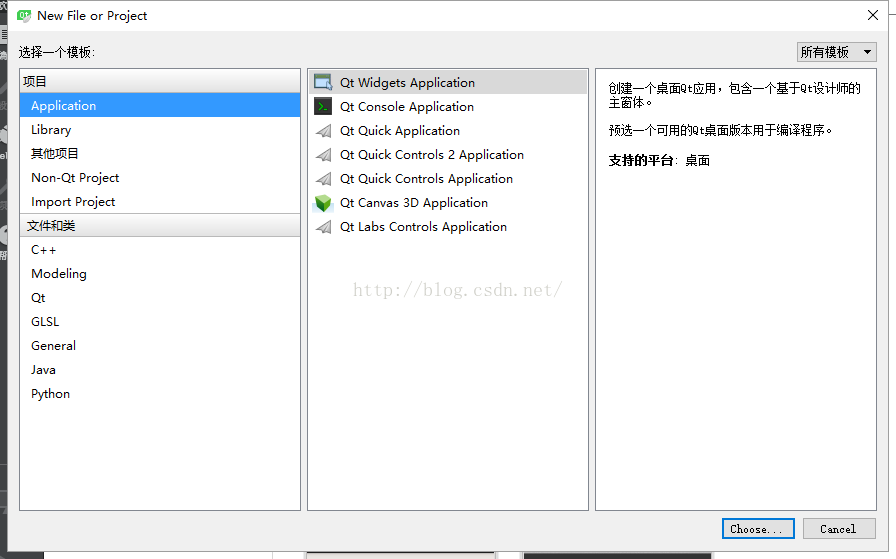Click the Qt Quick Application paper-plane icon
This screenshot has width=896, height=559.
click(323, 131)
